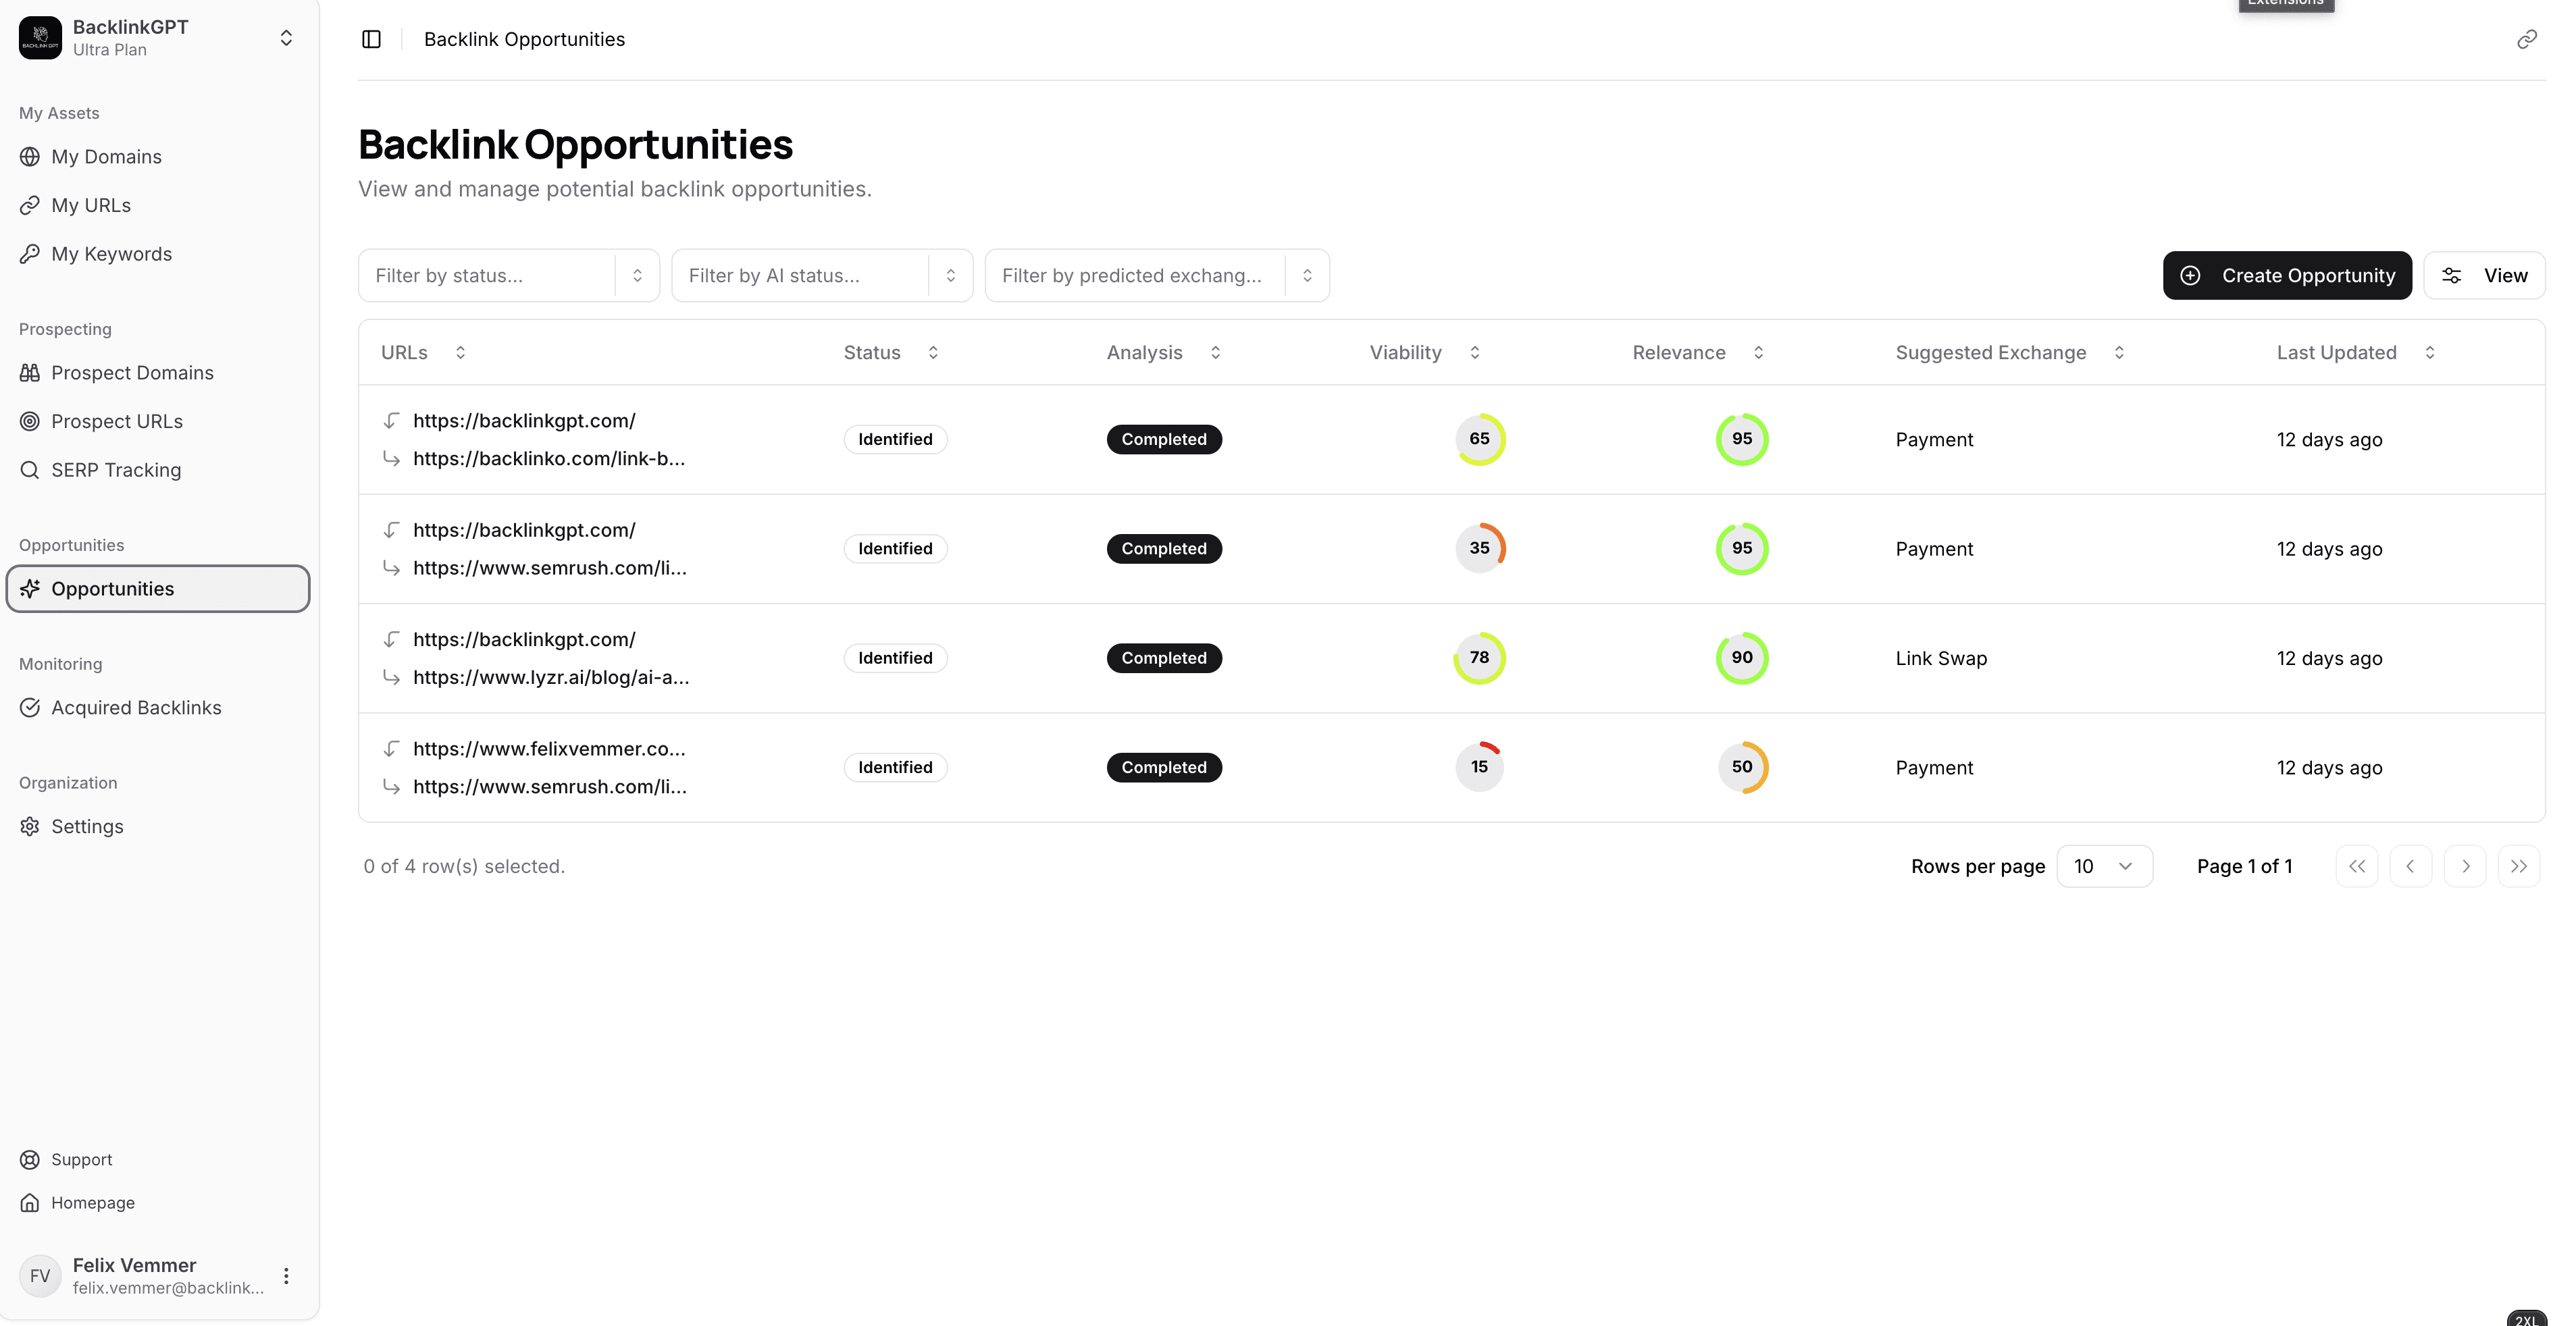
Task: Click the key icon for My Keywords
Action: 30,254
